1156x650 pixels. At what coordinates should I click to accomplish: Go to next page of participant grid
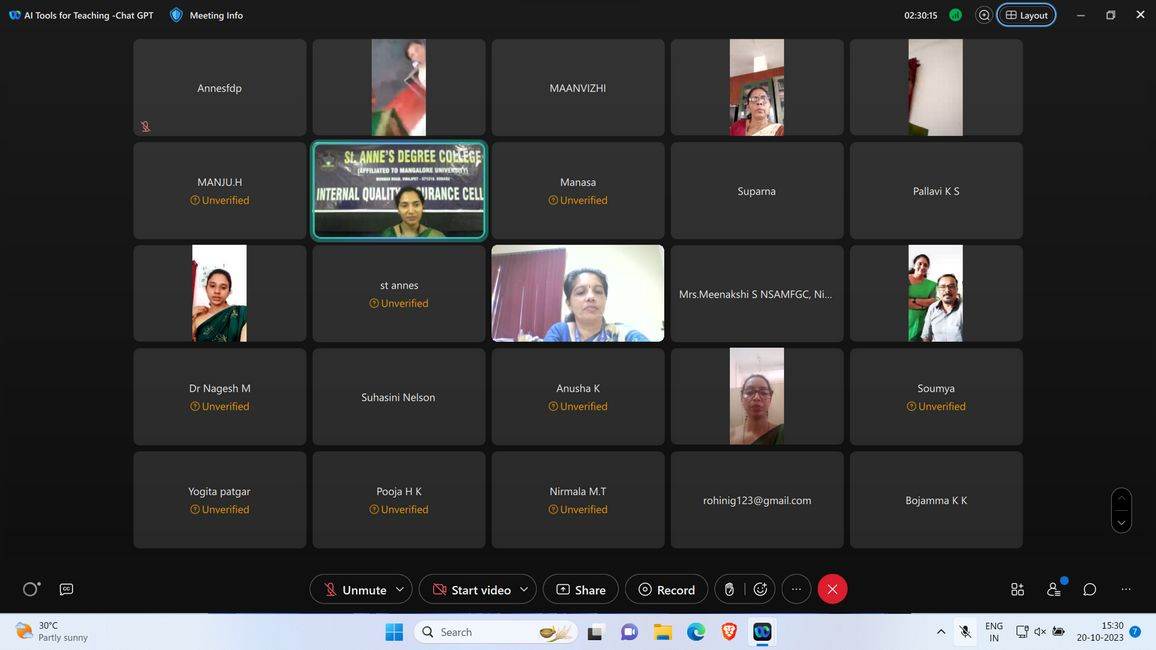coord(1121,522)
